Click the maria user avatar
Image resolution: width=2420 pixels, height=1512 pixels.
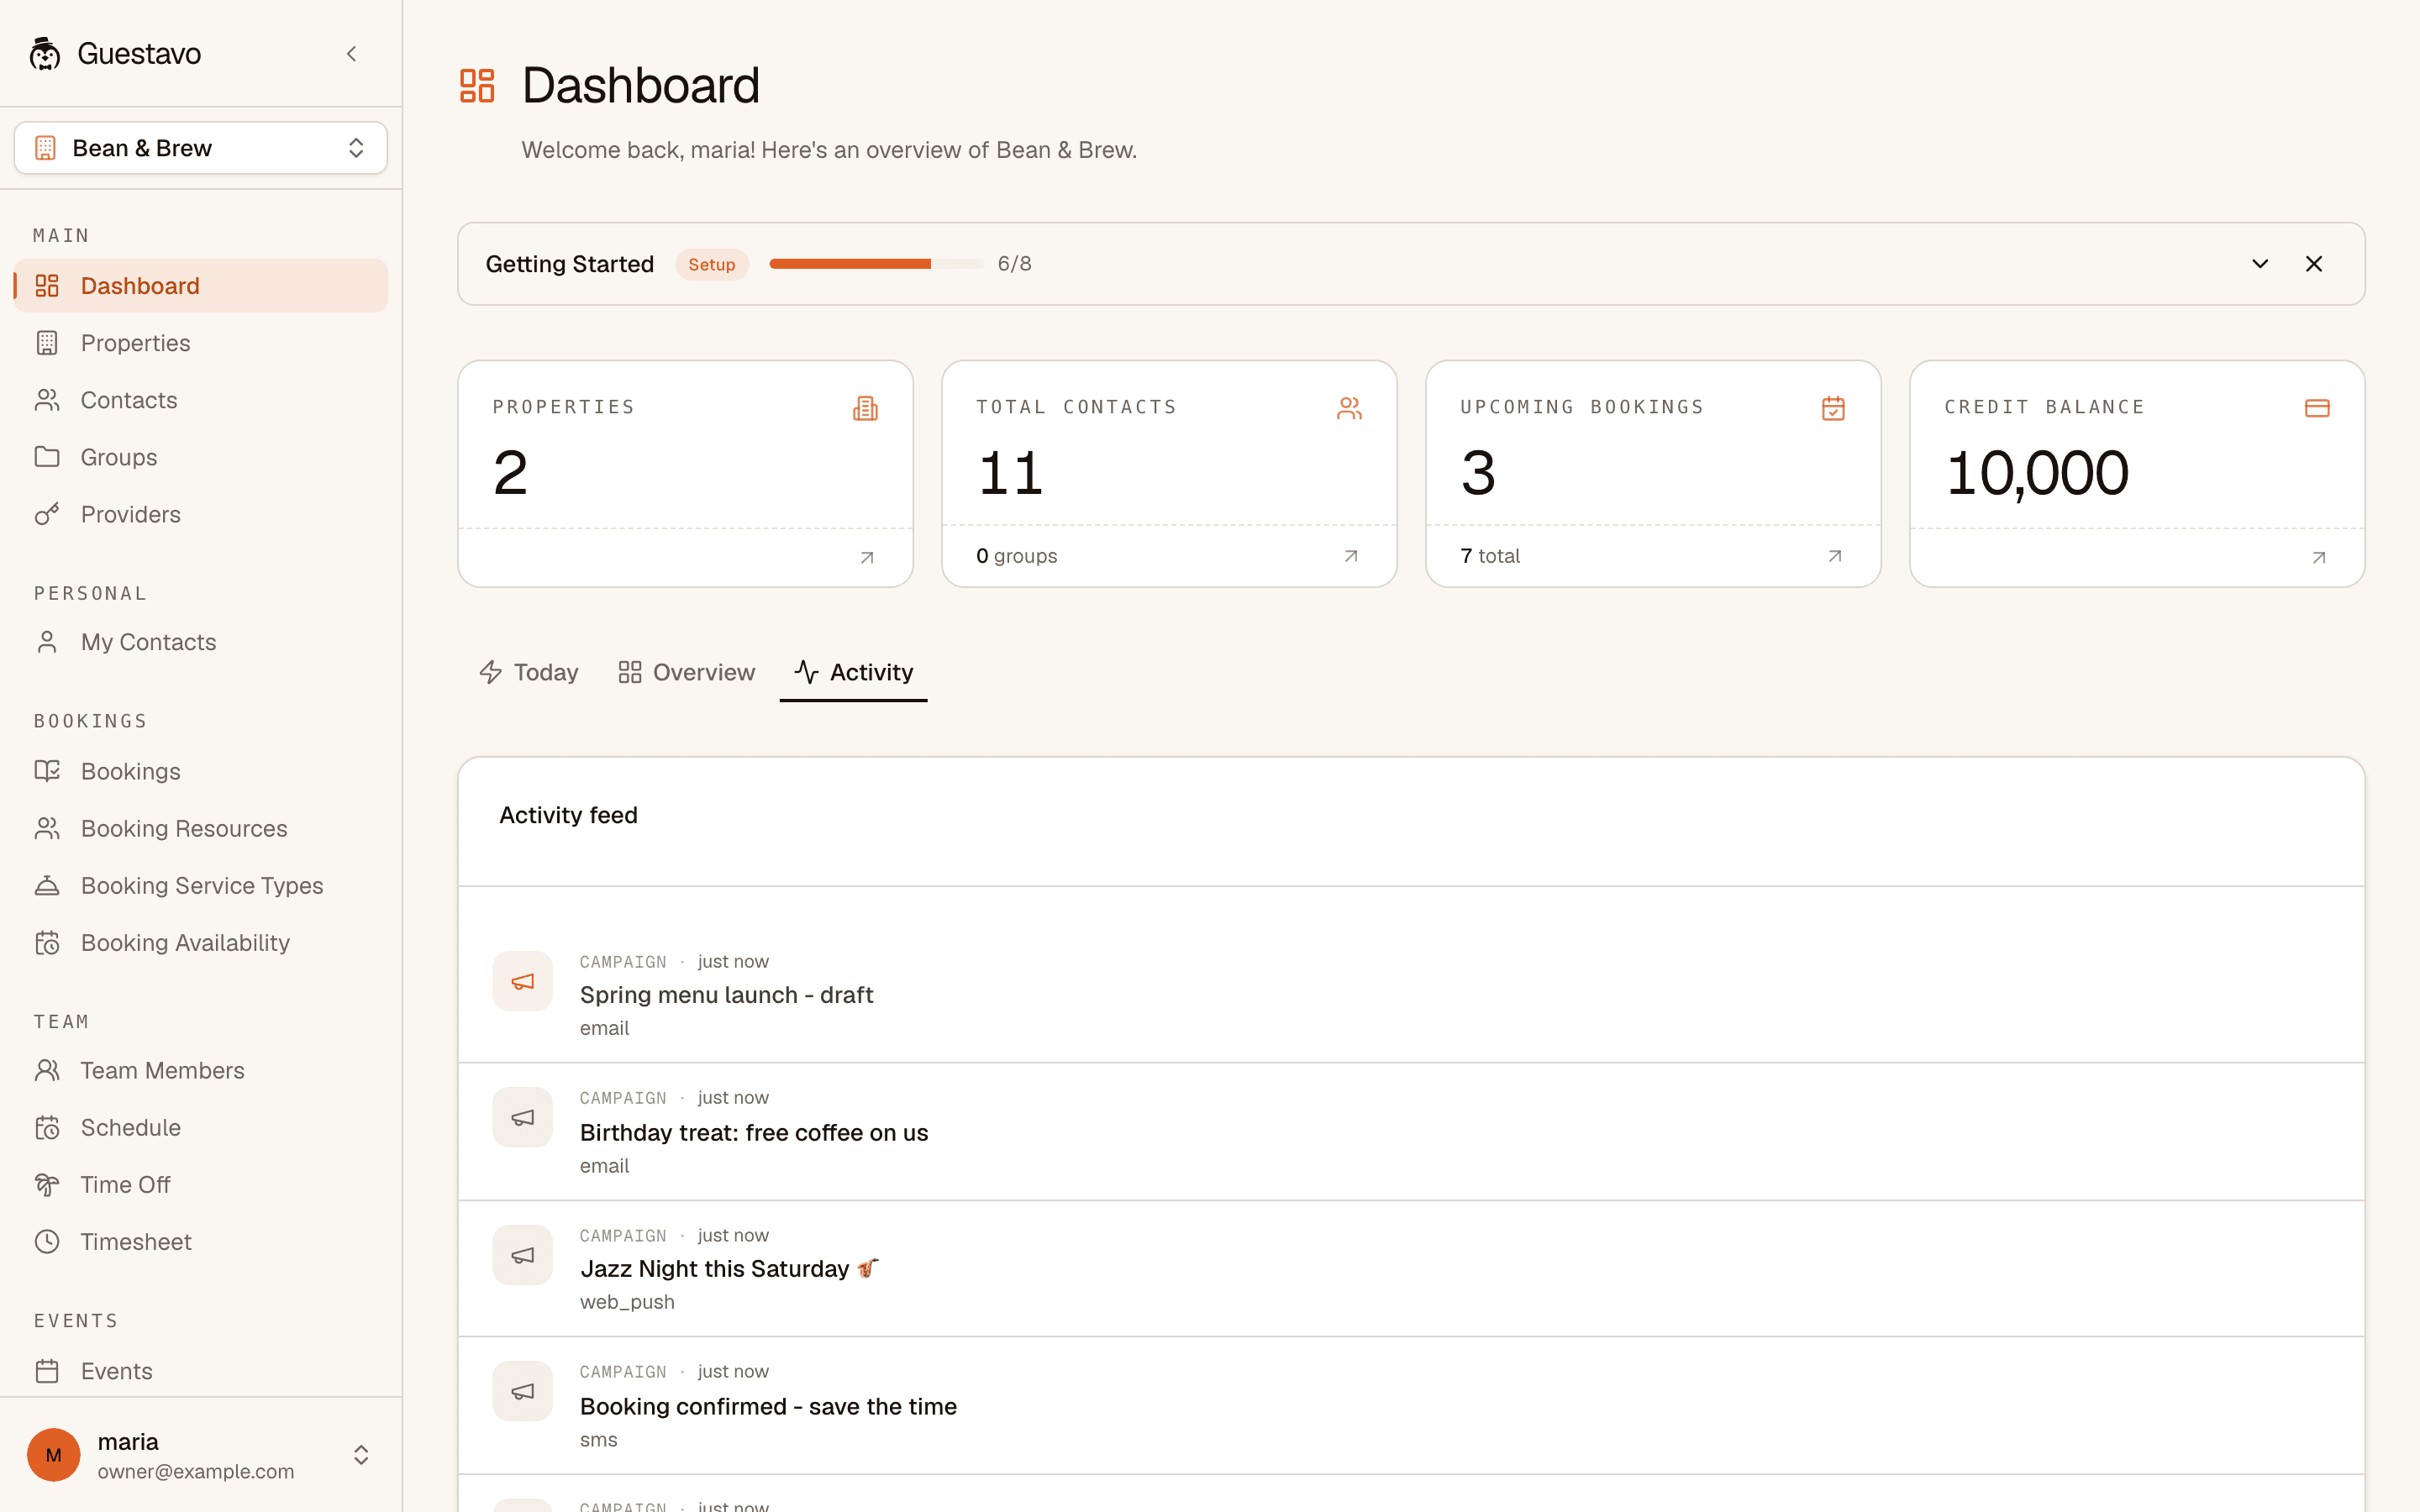click(x=54, y=1455)
